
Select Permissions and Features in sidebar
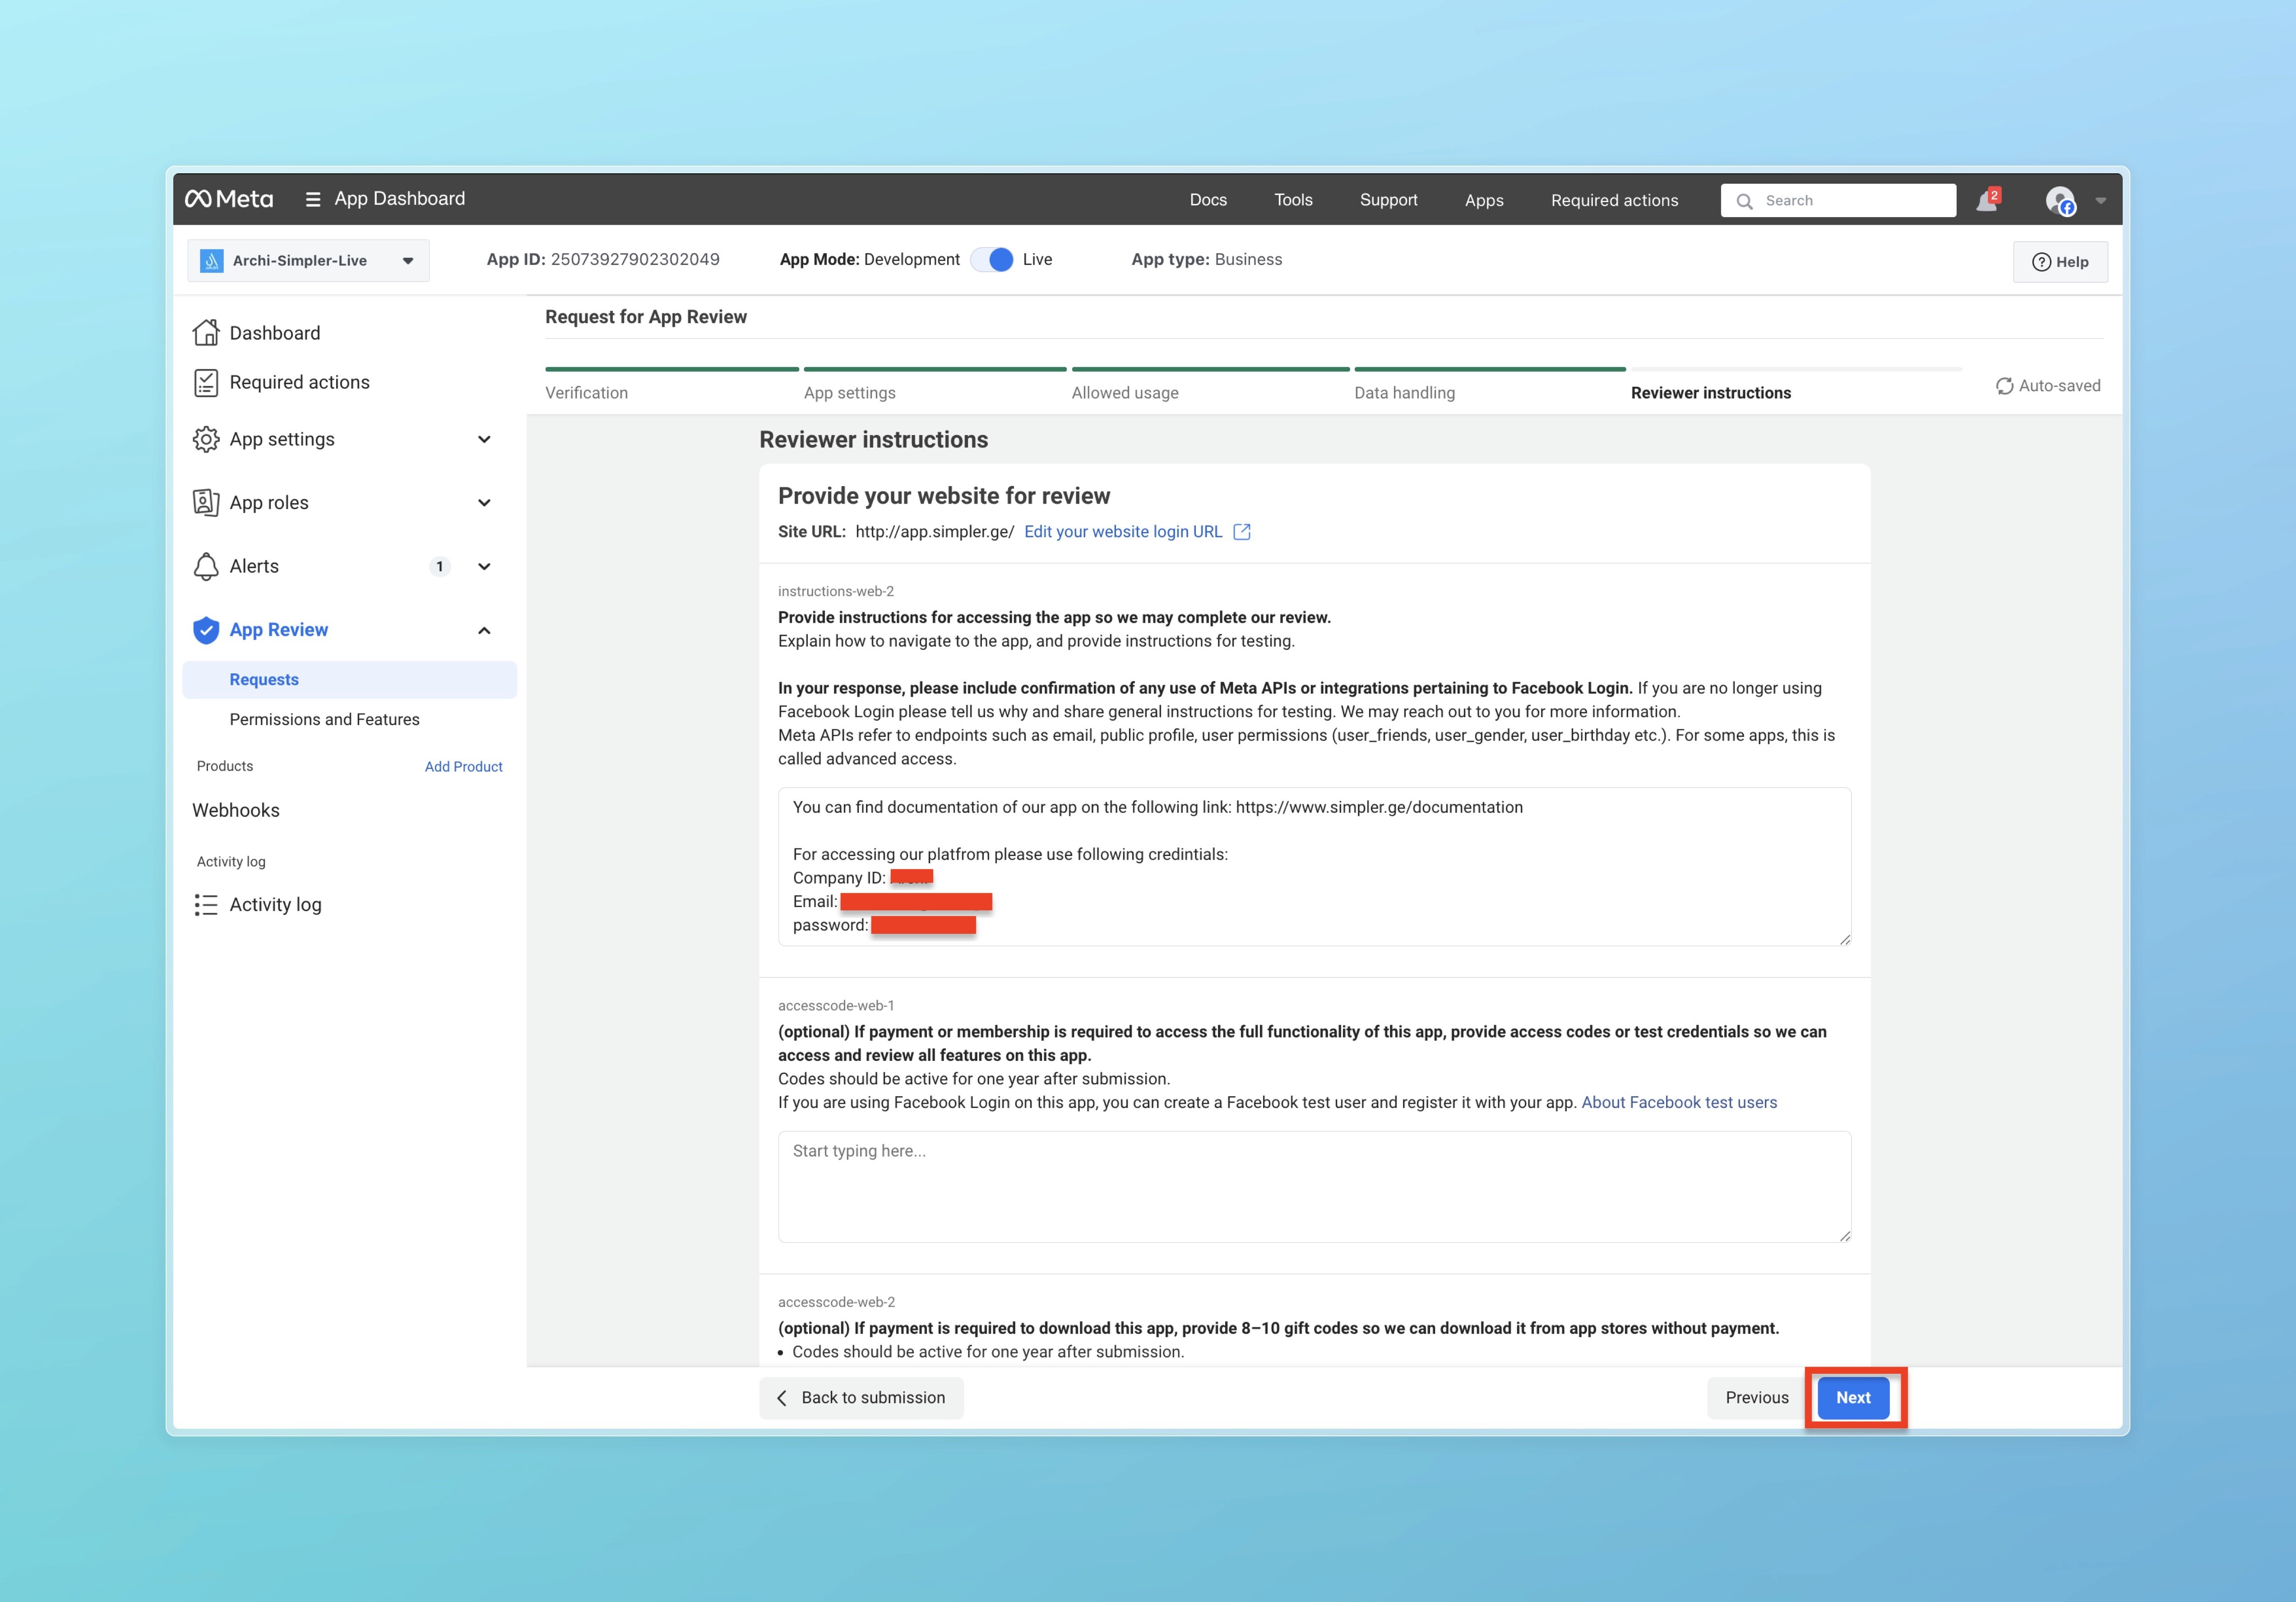pos(324,719)
